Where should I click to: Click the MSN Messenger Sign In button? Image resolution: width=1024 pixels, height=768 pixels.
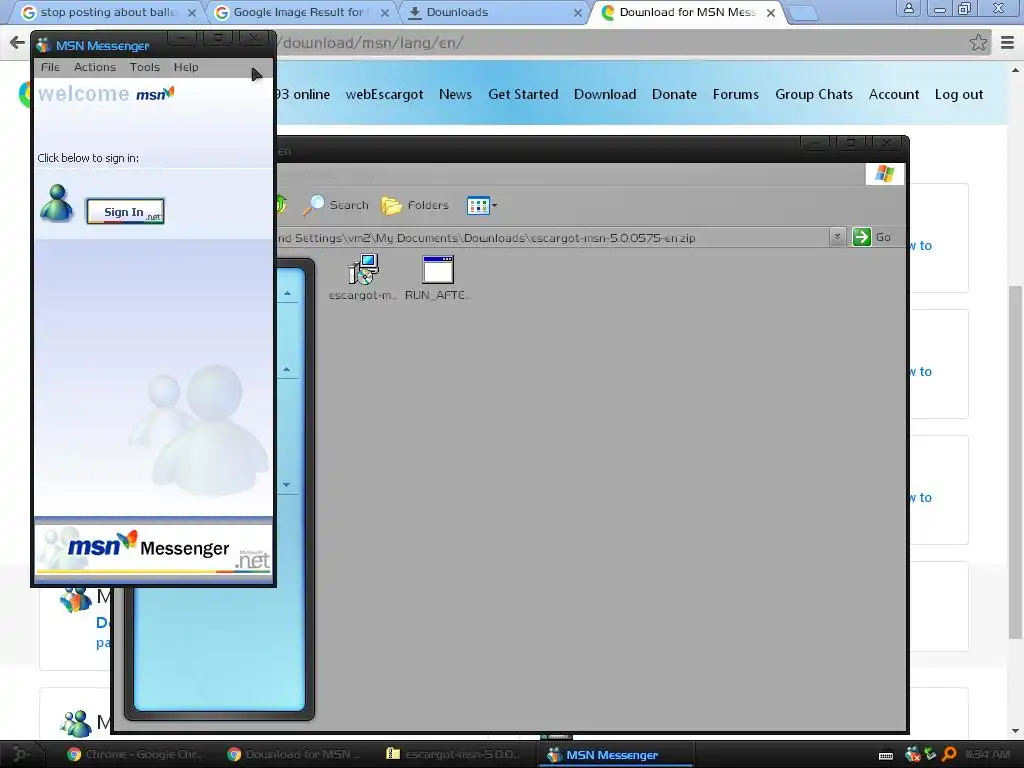tap(125, 211)
